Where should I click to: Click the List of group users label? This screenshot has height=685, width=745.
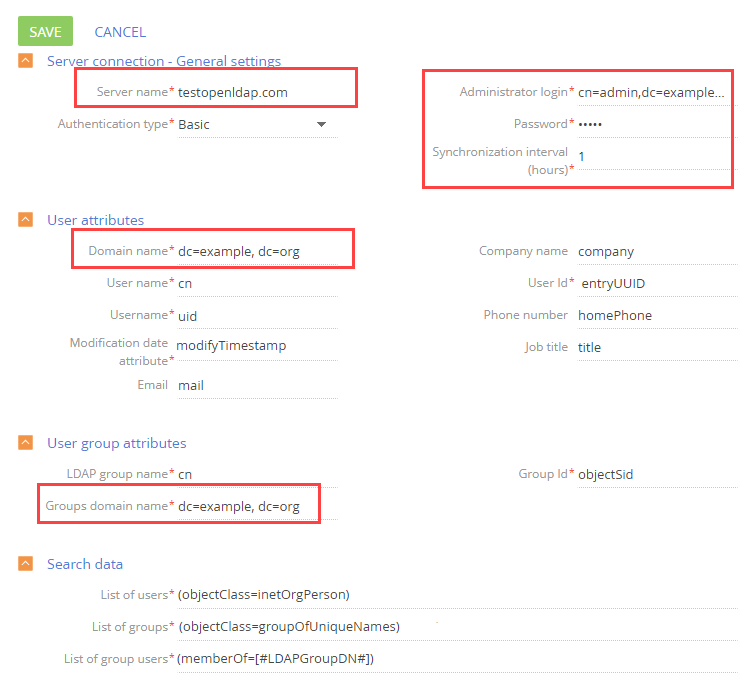click(116, 659)
